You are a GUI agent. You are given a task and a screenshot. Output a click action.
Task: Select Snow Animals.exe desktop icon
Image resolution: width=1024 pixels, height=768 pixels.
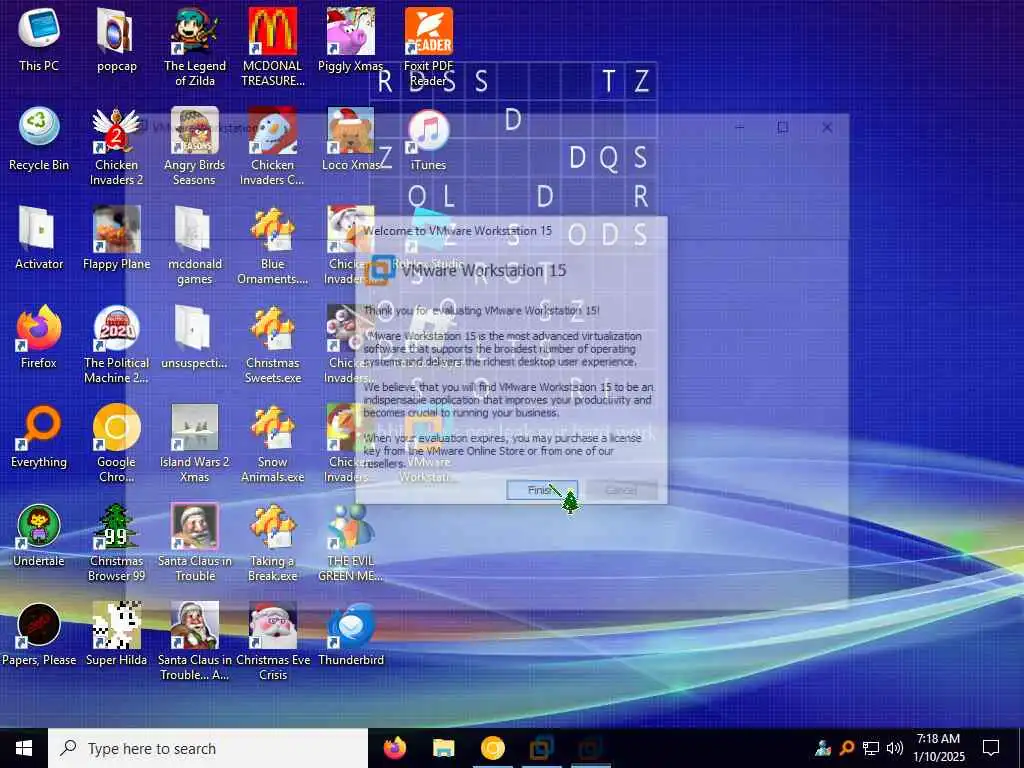coord(273,443)
